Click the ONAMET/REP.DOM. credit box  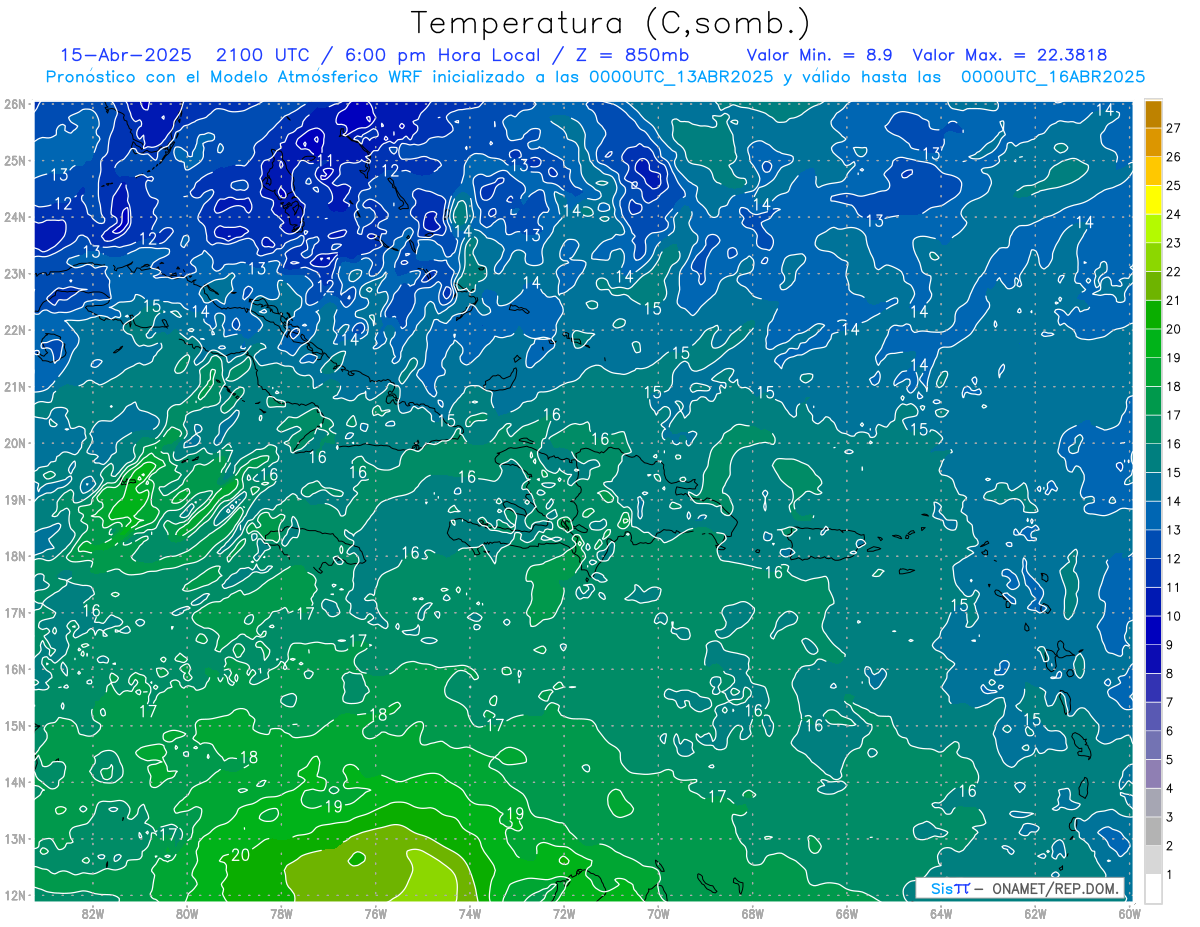click(x=1021, y=888)
